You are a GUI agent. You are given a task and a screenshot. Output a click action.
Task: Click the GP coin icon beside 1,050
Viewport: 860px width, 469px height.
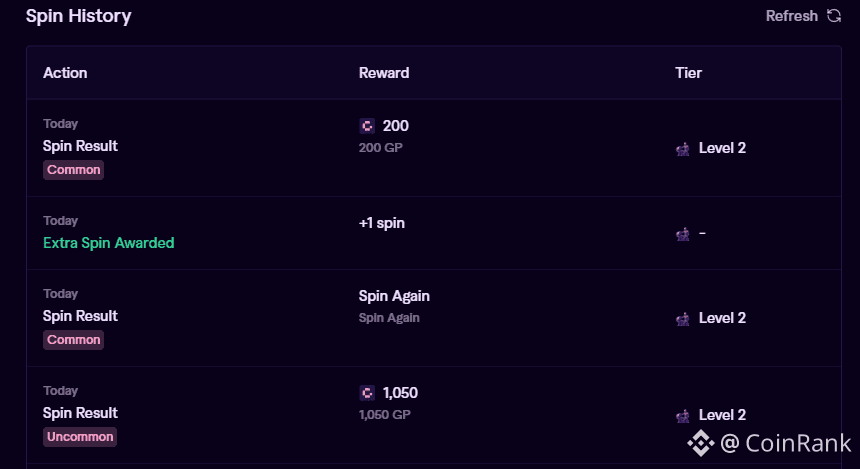tap(367, 393)
